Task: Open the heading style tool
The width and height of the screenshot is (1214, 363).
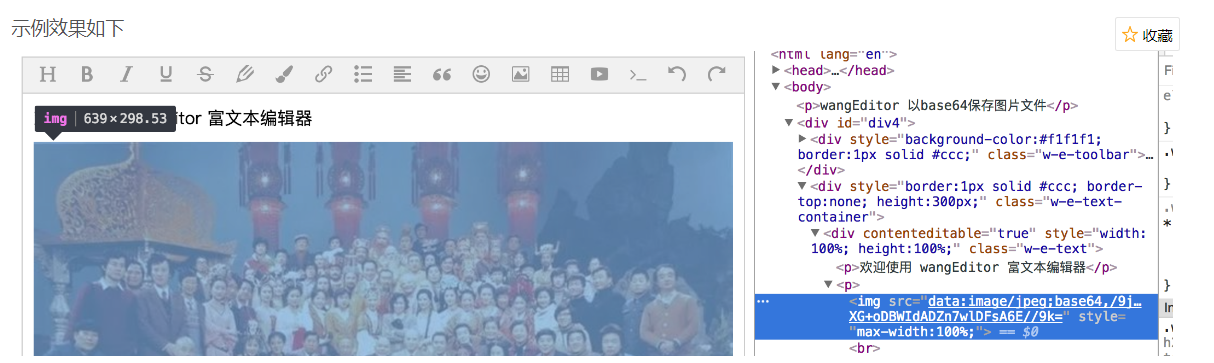Action: coord(47,74)
